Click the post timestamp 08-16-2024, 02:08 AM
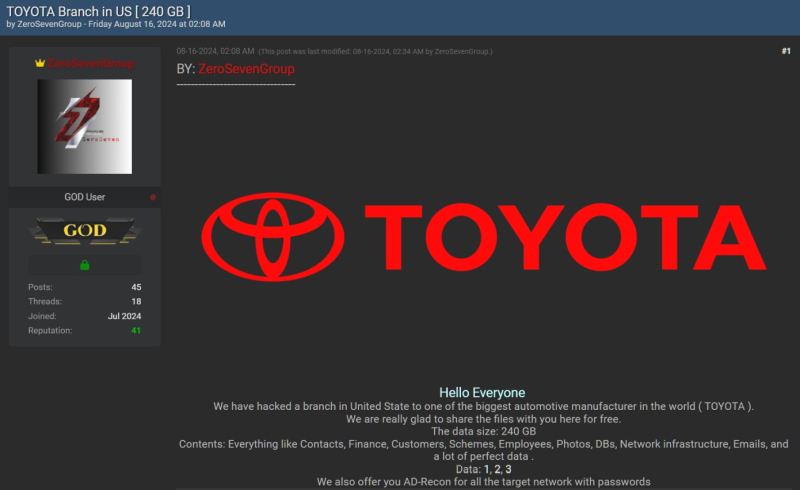The image size is (800, 490). pos(214,51)
